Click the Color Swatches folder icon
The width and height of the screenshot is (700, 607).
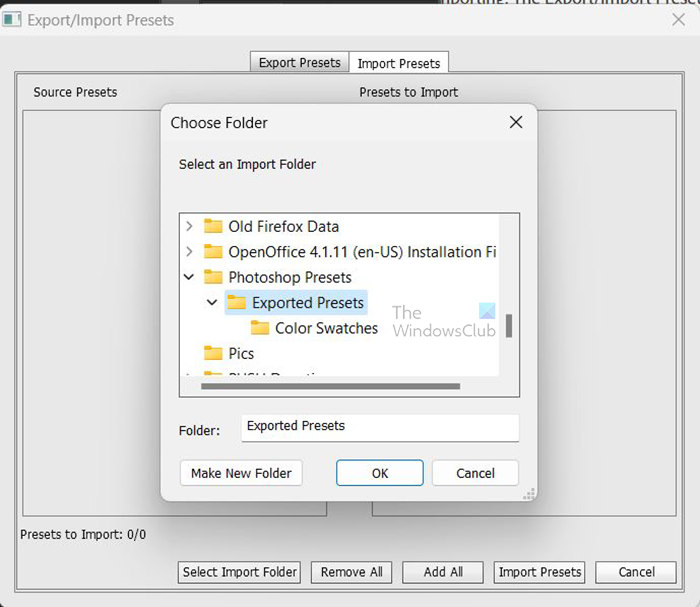click(260, 328)
